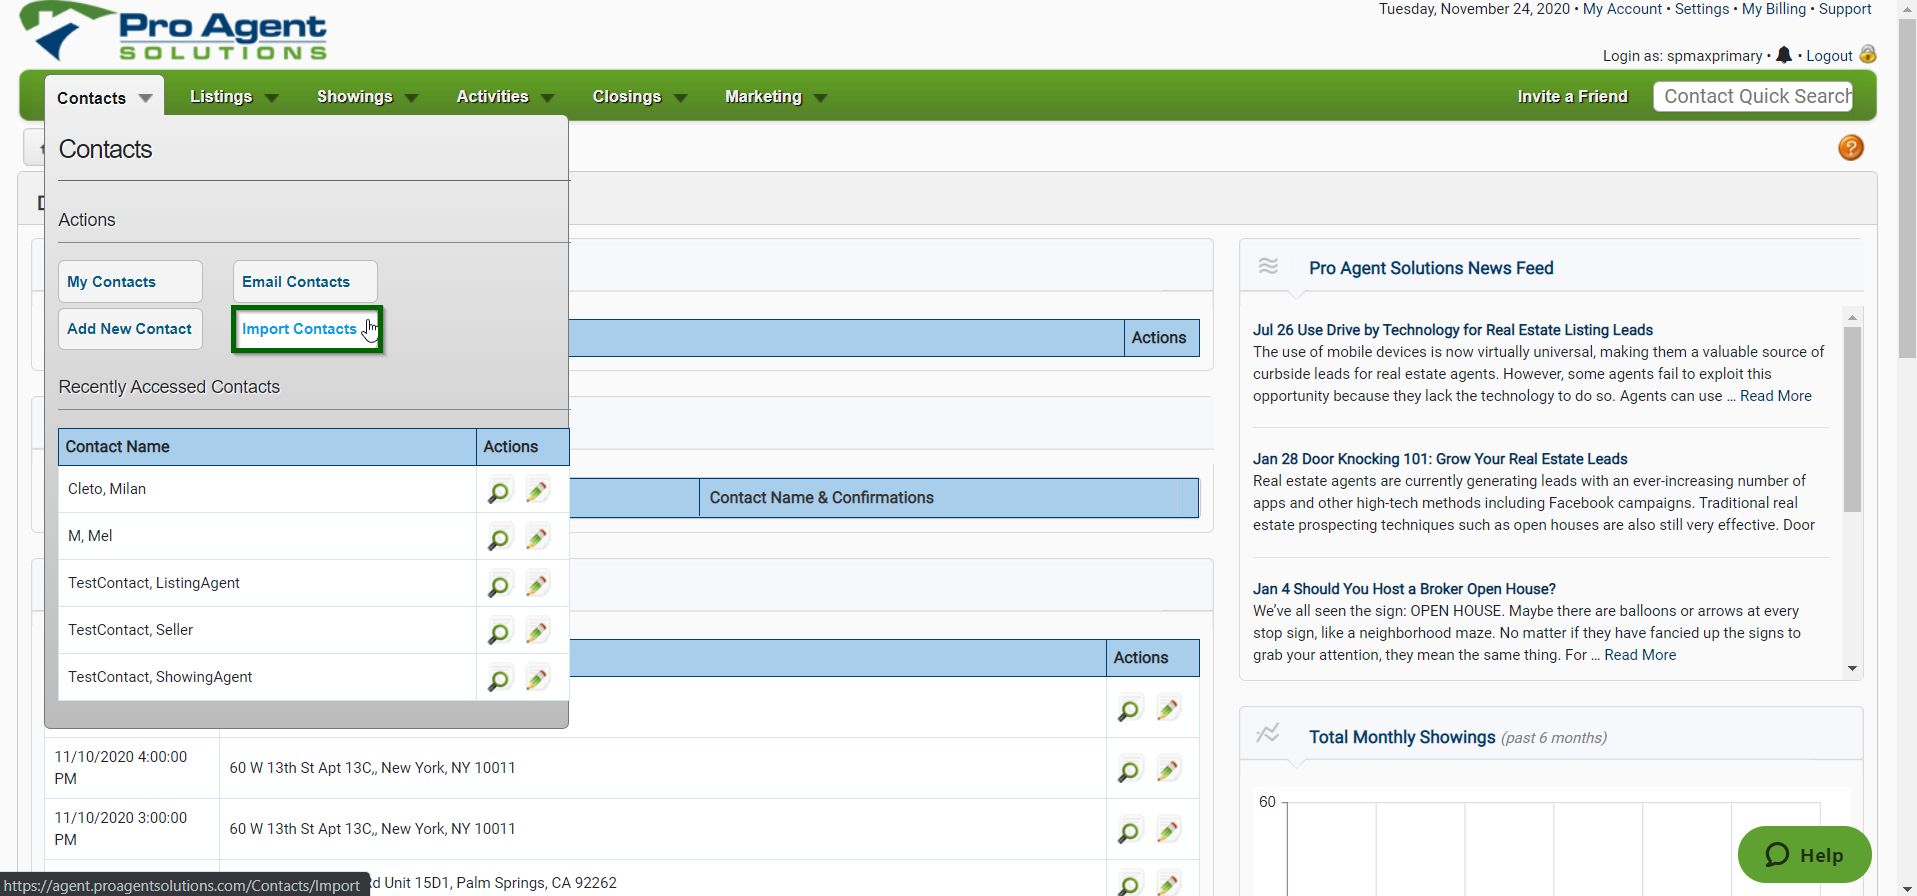
Task: Click Invite a Friend link
Action: point(1572,96)
